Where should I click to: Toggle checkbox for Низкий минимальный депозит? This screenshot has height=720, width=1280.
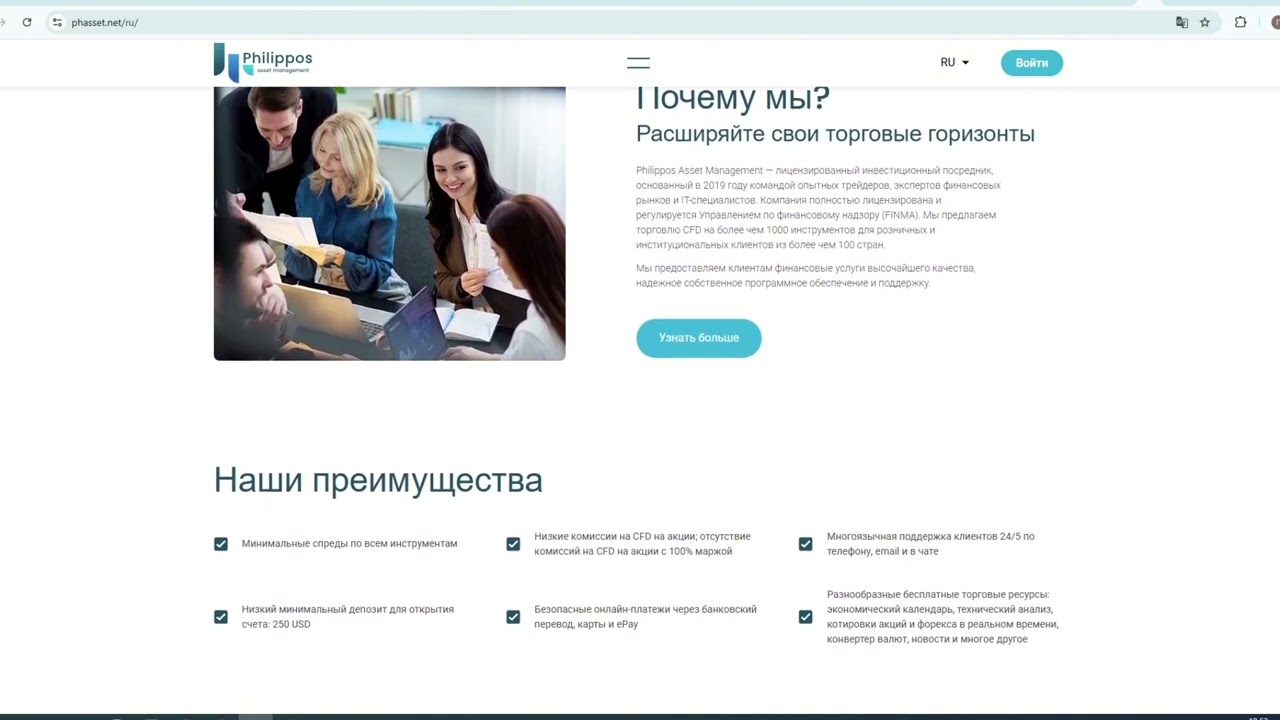[221, 617]
